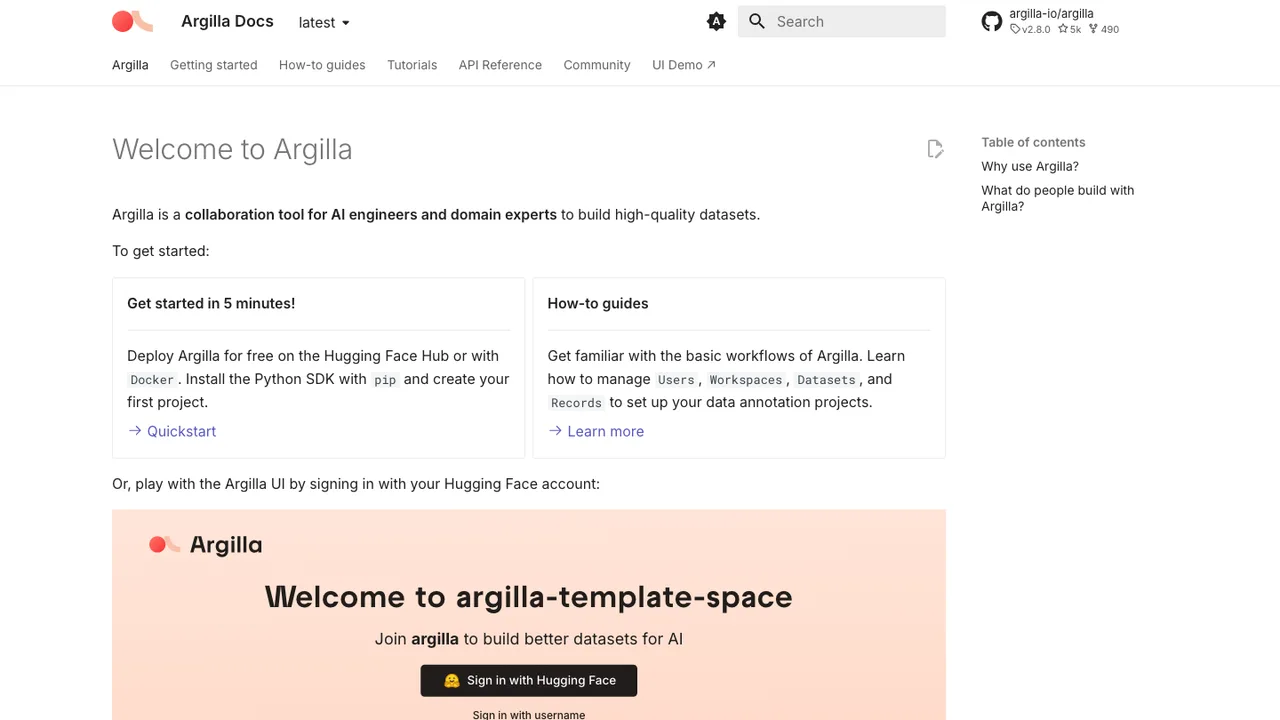Open the Community tab
Viewport: 1280px width, 720px height.
point(597,65)
